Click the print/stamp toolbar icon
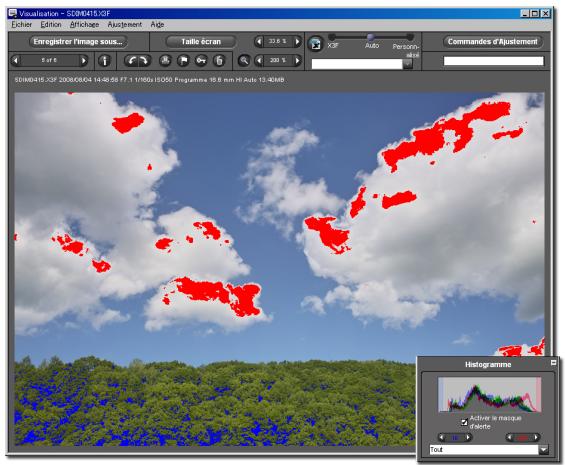The width and height of the screenshot is (565, 465). click(165, 61)
